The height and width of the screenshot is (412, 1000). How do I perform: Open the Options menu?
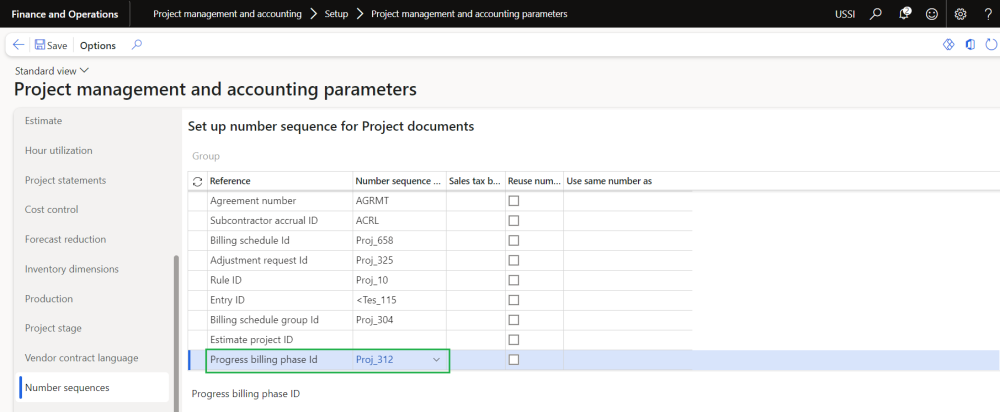pos(97,45)
